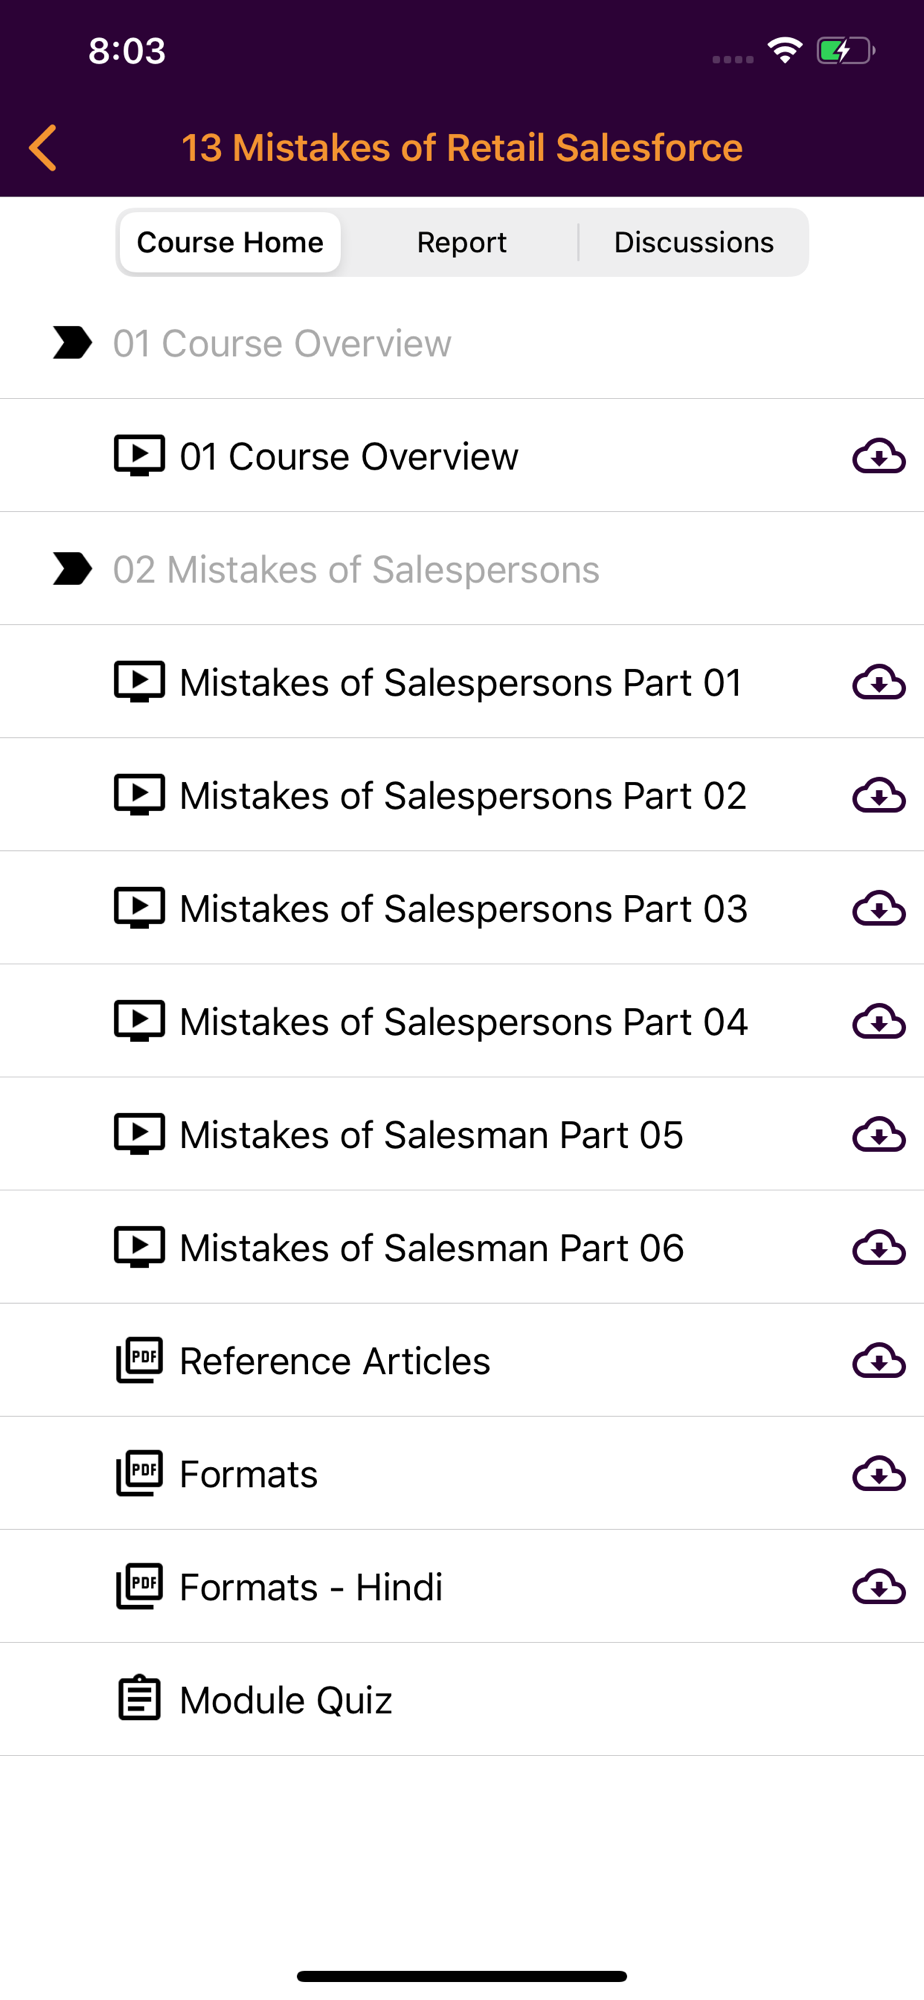Switch to the Report tab
The image size is (924, 2000).
462,243
